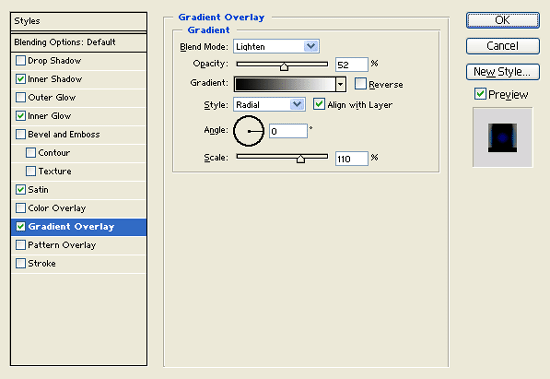550x379 pixels.
Task: Uncheck the Inner Shadow checkbox
Action: coord(21,79)
